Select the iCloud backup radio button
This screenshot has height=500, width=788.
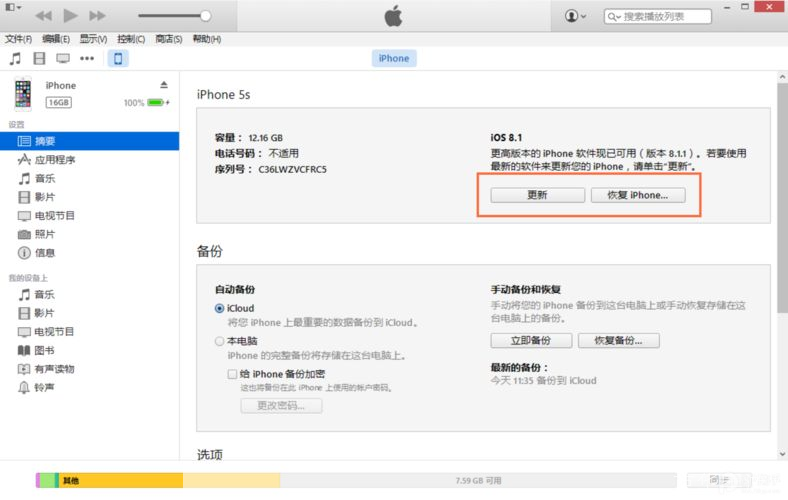pos(219,309)
